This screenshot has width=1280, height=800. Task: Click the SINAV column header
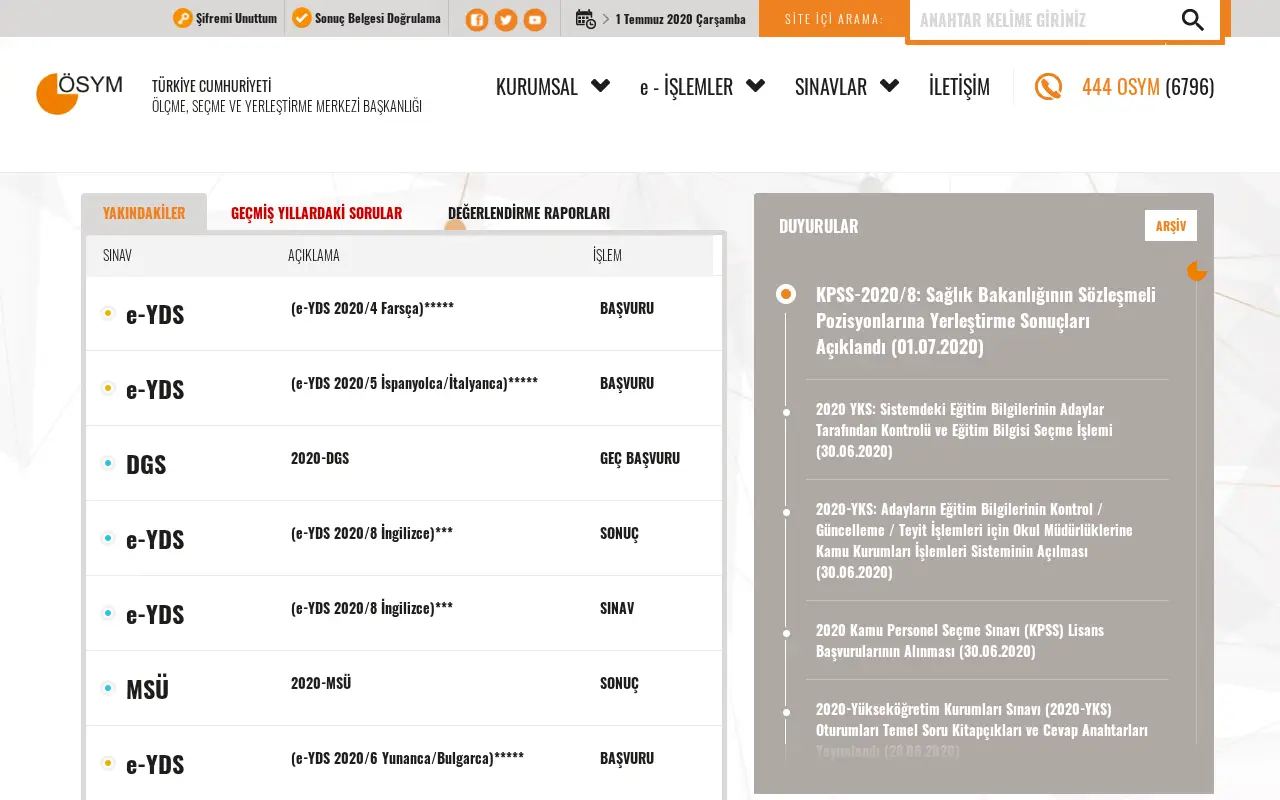(x=117, y=255)
